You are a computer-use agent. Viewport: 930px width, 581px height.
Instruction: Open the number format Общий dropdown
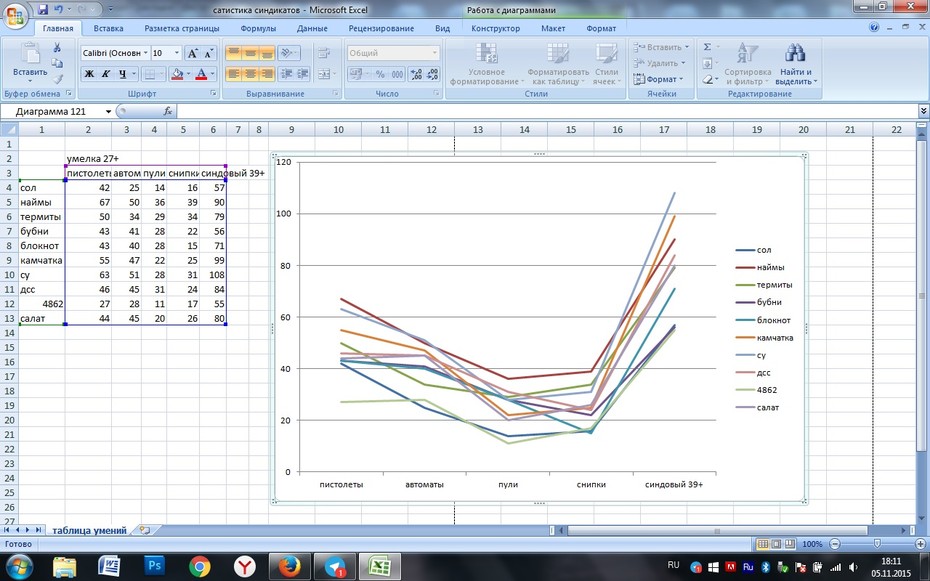(434, 53)
